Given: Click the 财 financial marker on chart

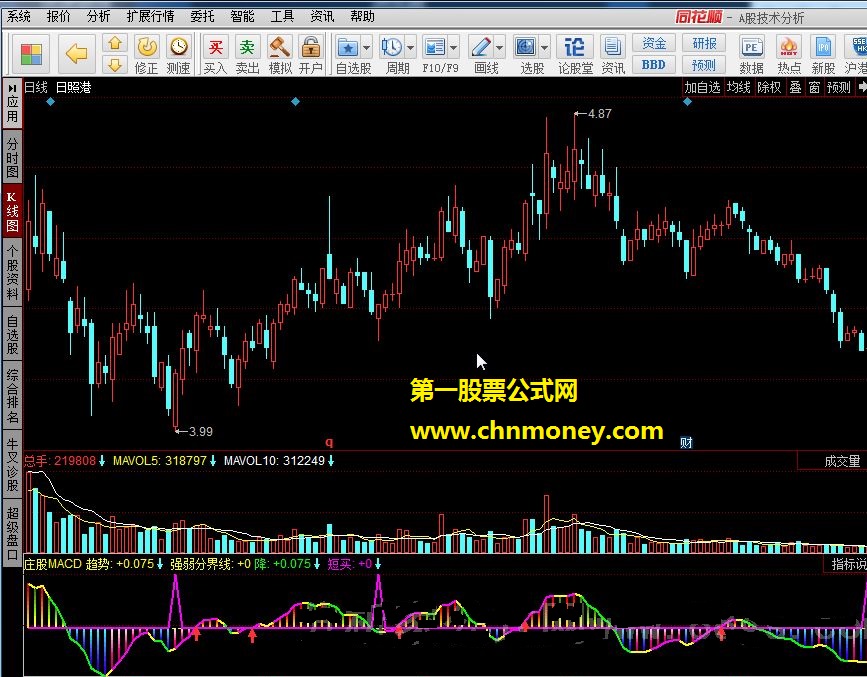Looking at the screenshot, I should [x=686, y=442].
